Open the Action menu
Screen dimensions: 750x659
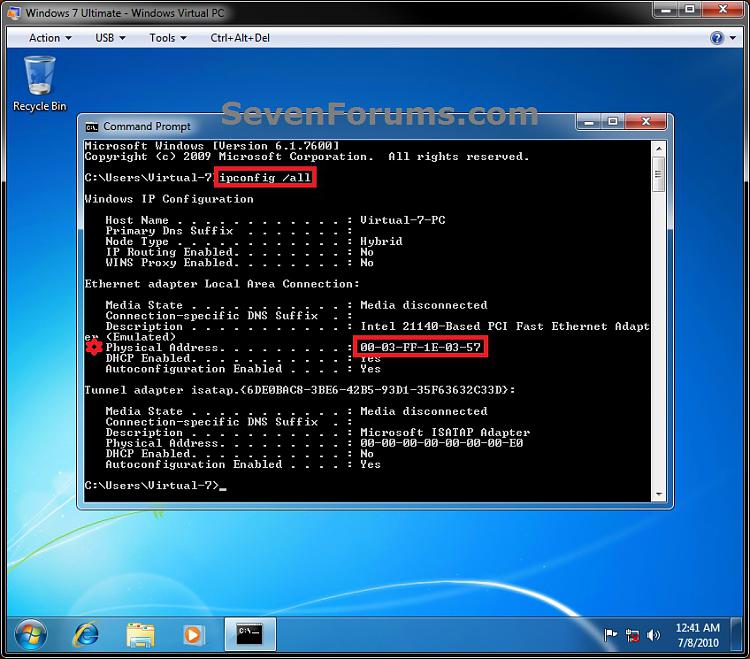pyautogui.click(x=50, y=38)
